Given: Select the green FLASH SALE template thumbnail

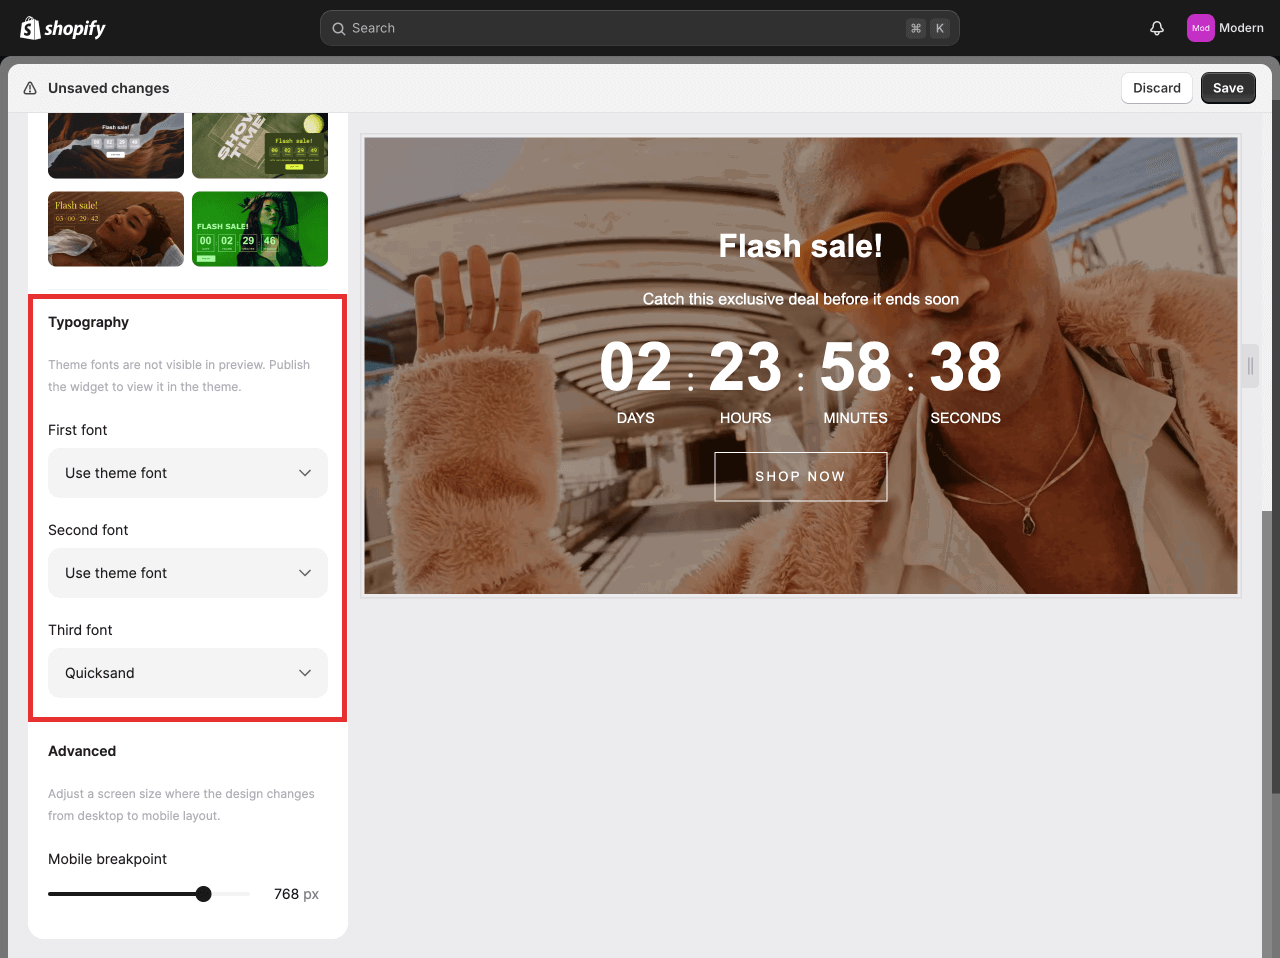Looking at the screenshot, I should click(260, 229).
